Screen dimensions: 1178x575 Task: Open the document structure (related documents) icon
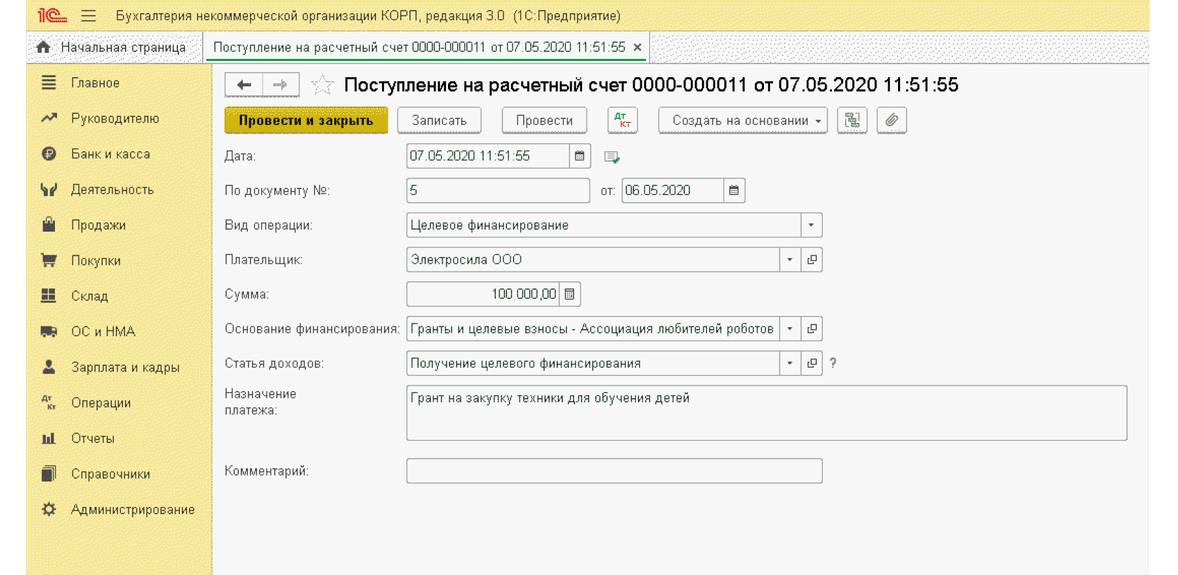click(852, 120)
